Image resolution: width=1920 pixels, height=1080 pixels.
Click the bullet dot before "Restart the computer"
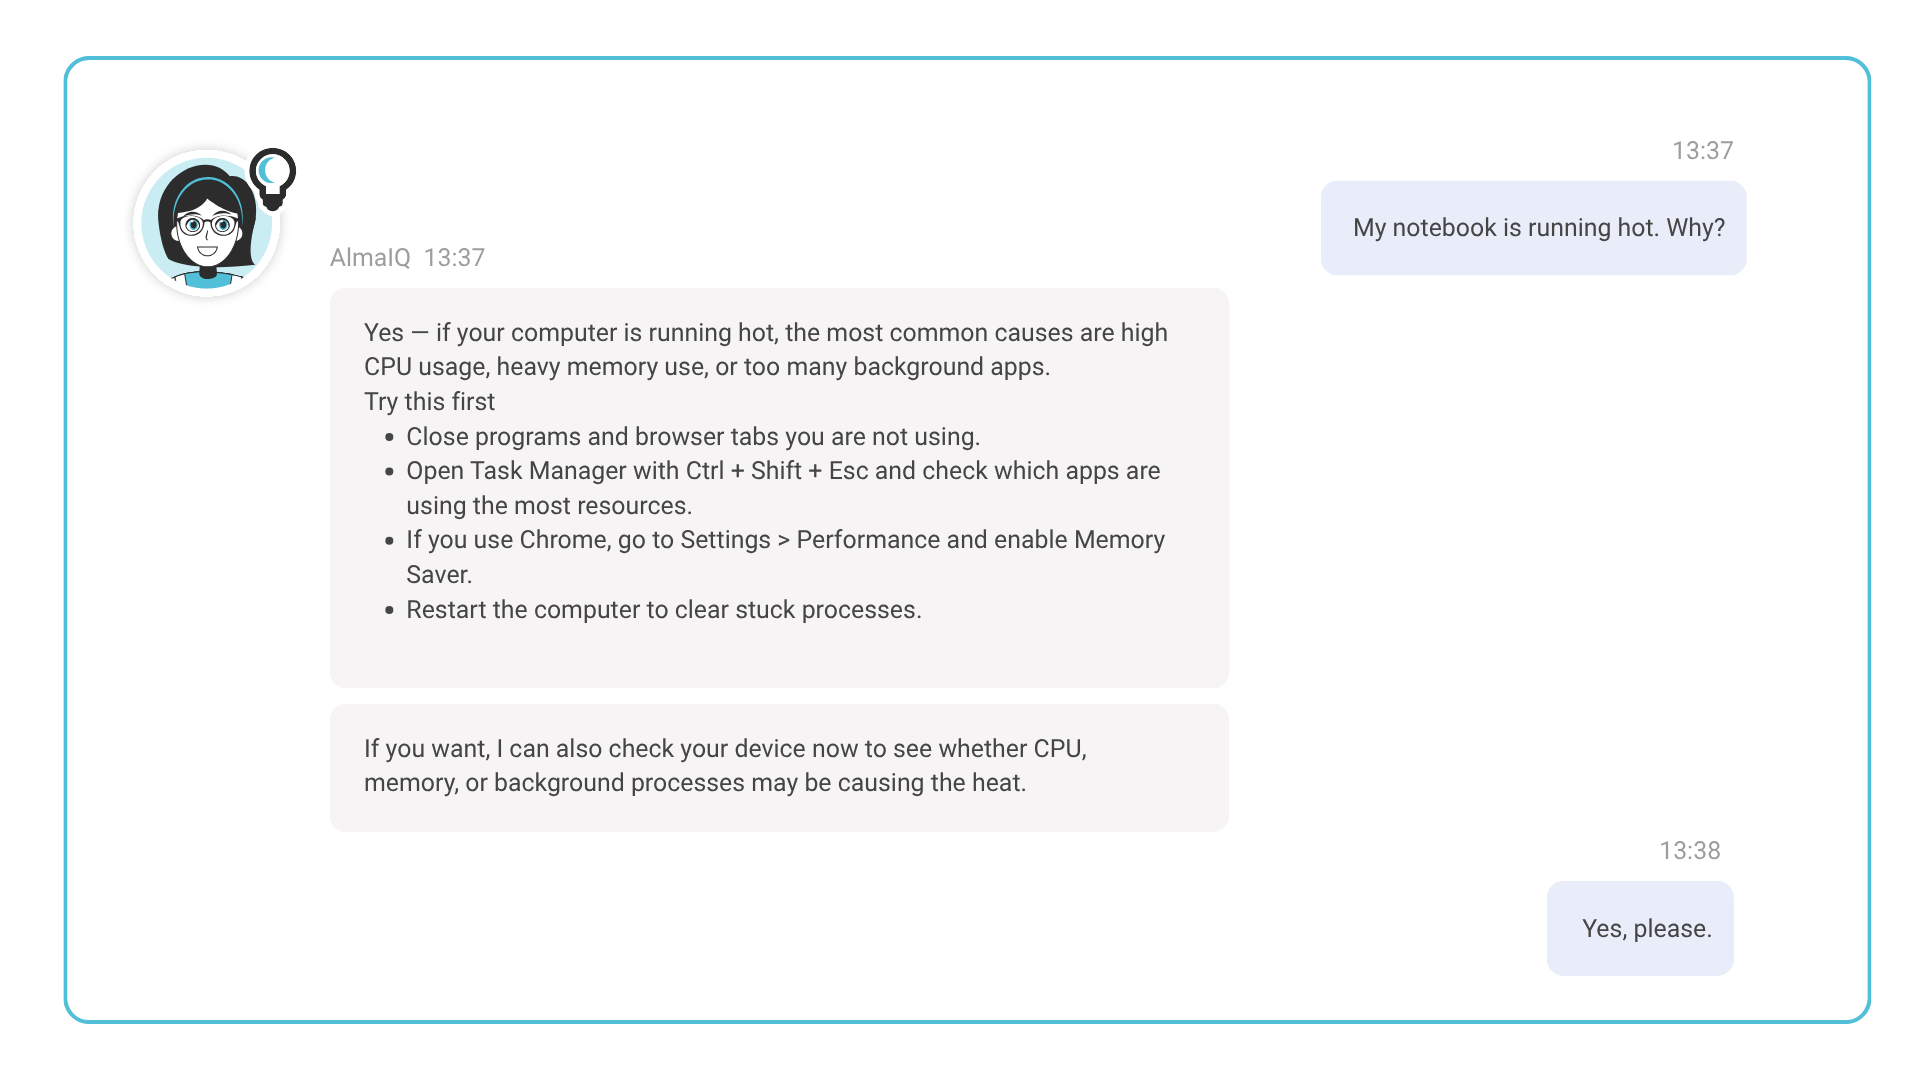point(390,610)
